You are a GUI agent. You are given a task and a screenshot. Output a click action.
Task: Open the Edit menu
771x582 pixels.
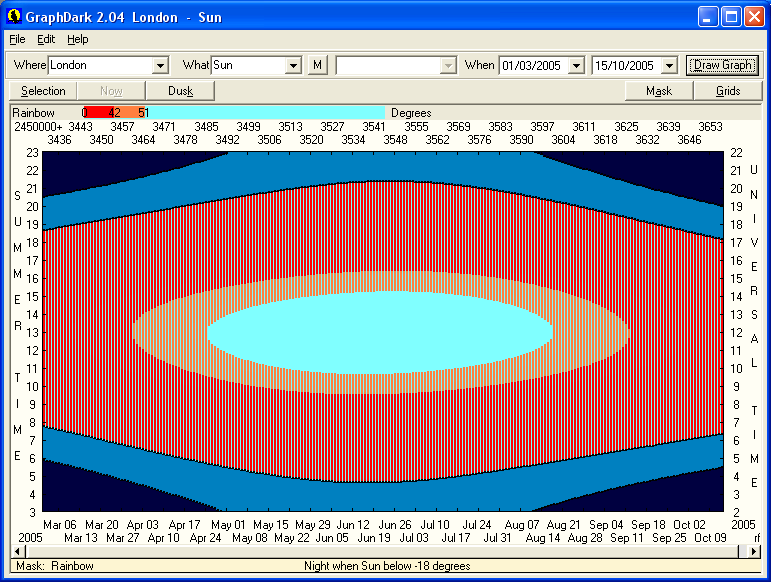tap(46, 39)
